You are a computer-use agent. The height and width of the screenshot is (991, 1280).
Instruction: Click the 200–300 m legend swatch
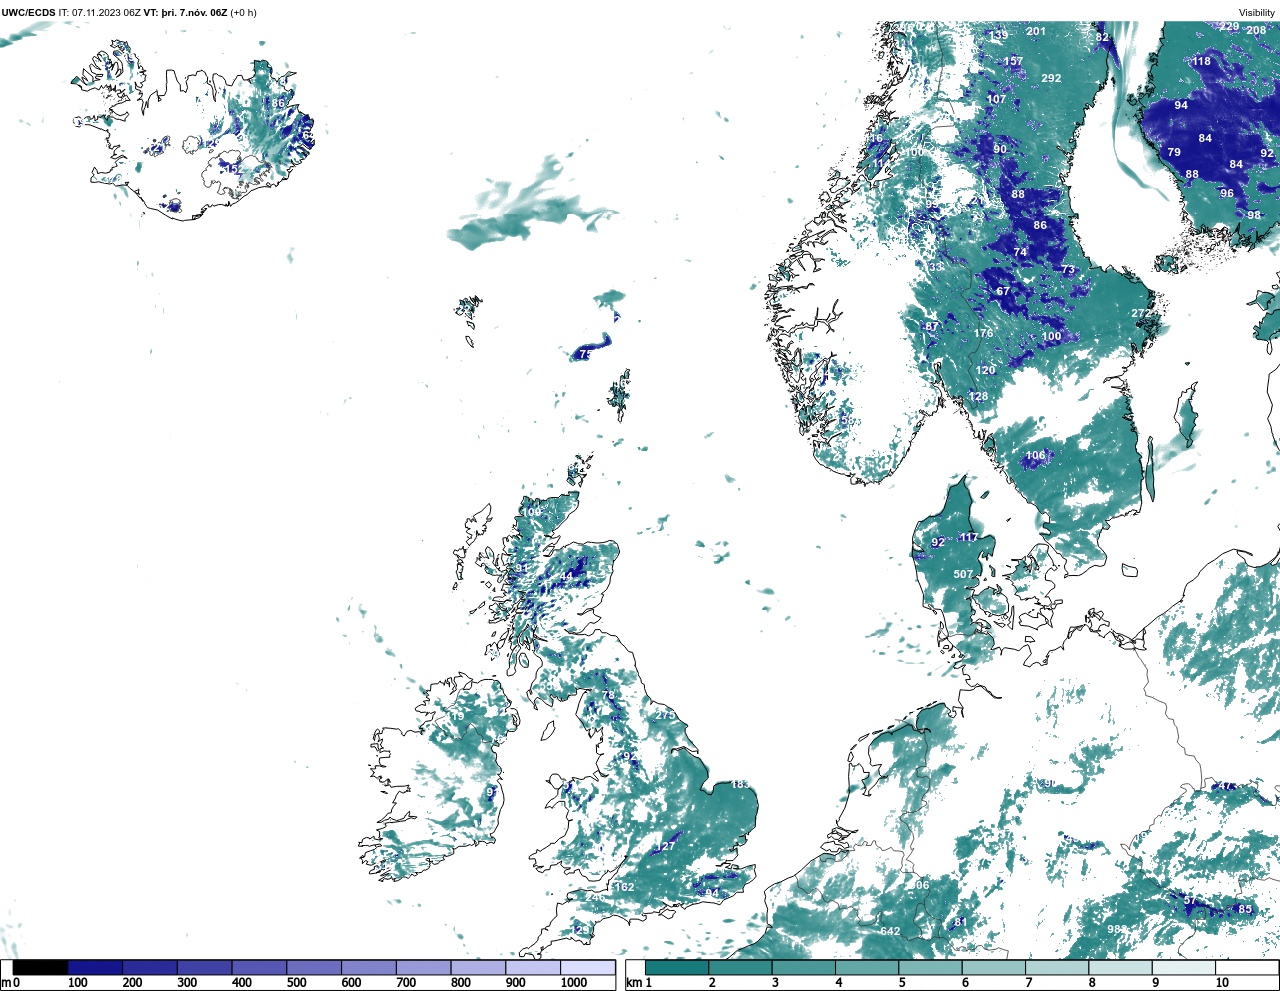click(x=150, y=968)
